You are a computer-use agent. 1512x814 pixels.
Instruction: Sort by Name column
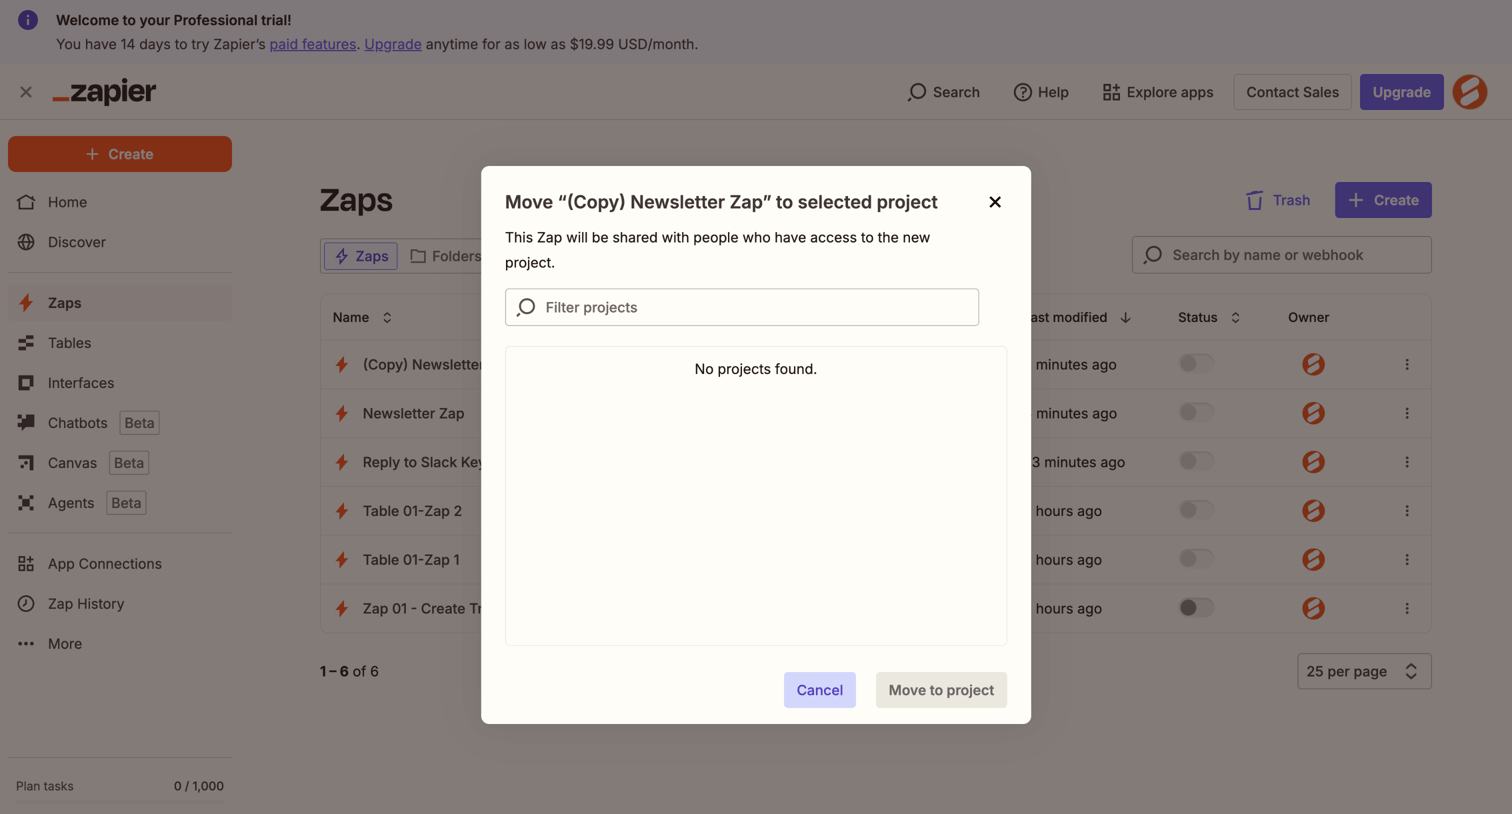pyautogui.click(x=362, y=317)
